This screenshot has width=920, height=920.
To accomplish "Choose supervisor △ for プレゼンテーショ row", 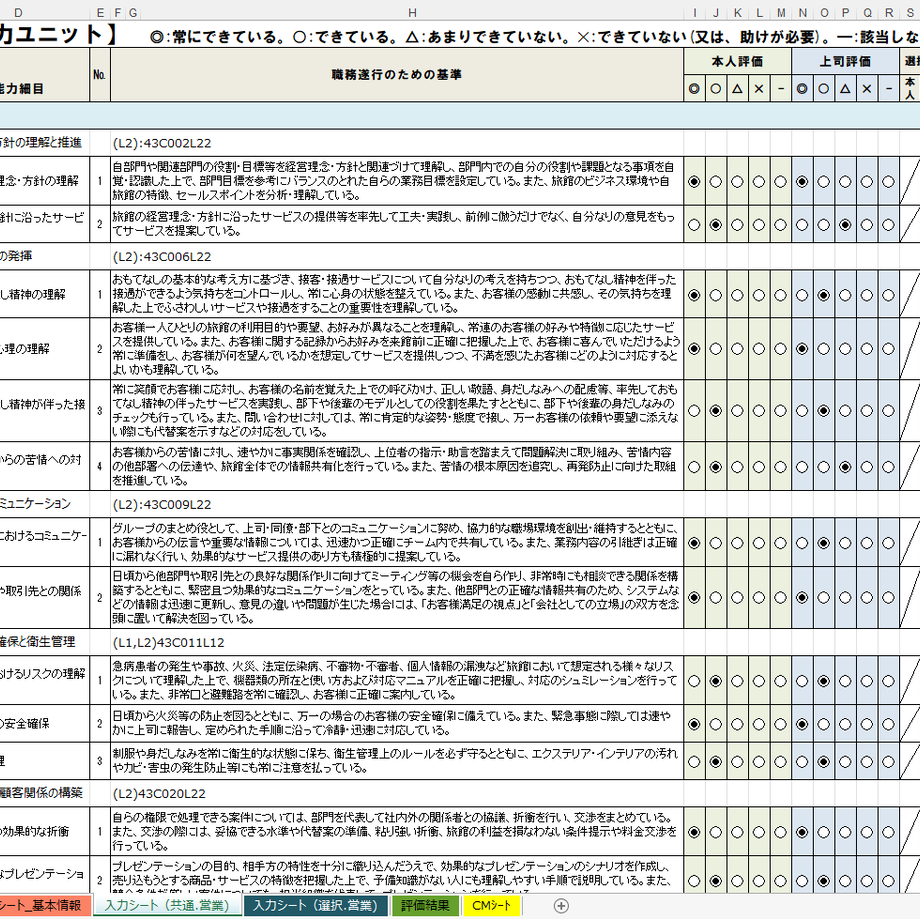I will [845, 881].
